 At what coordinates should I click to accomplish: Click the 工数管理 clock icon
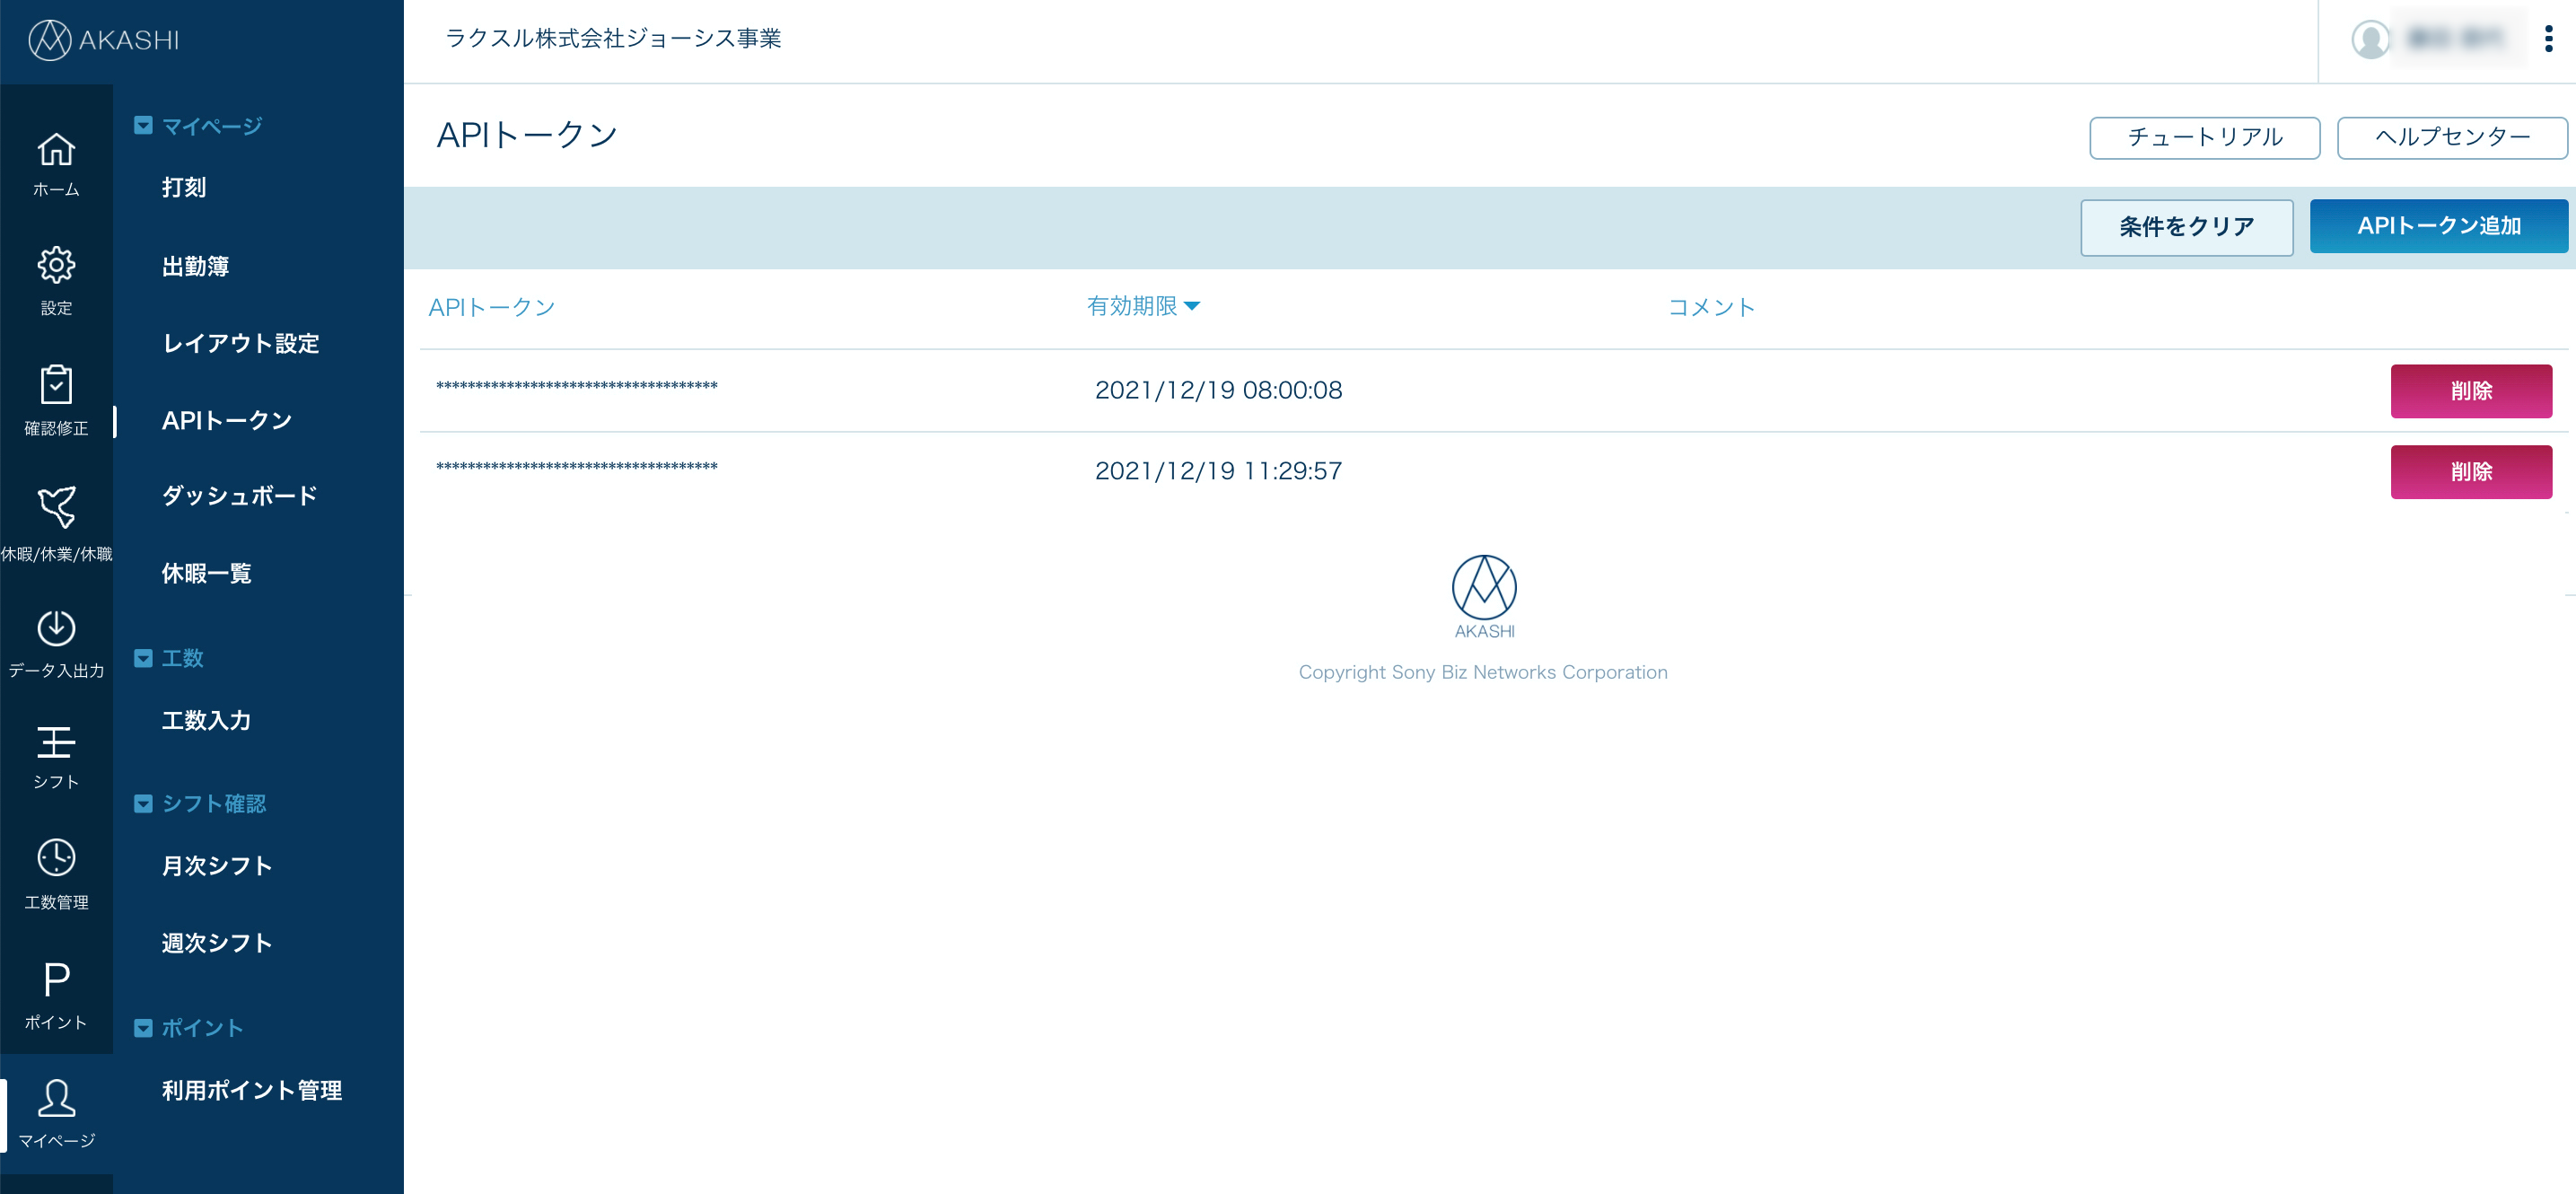coord(56,858)
